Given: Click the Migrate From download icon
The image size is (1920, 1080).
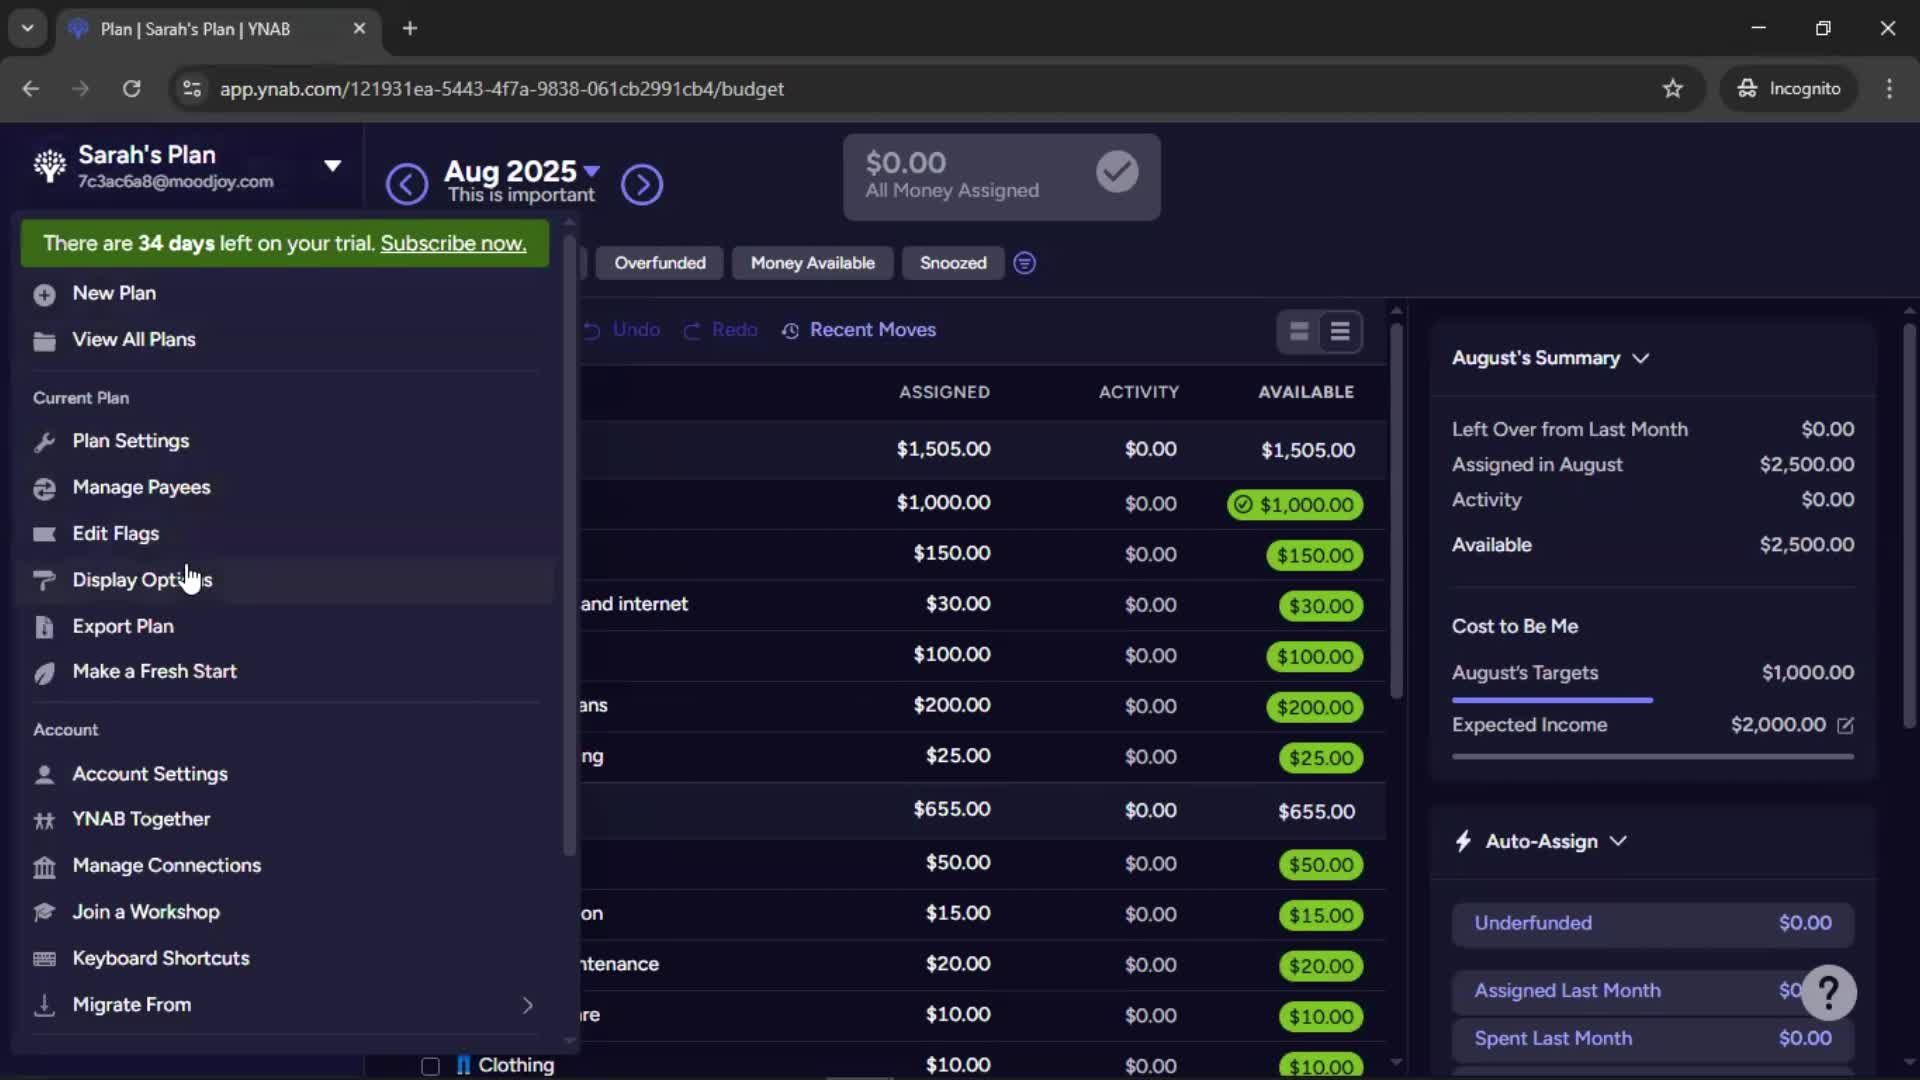Looking at the screenshot, I should (x=44, y=1005).
